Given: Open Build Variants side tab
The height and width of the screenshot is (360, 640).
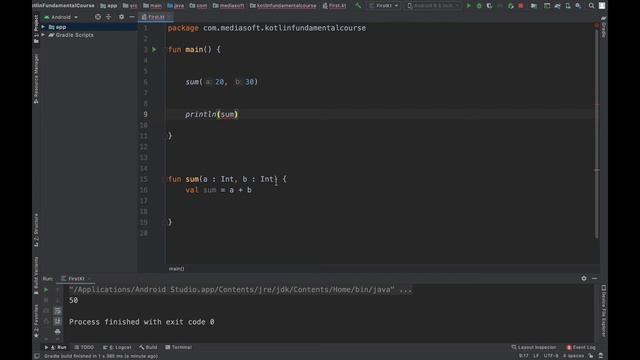Looking at the screenshot, I should [x=36, y=275].
